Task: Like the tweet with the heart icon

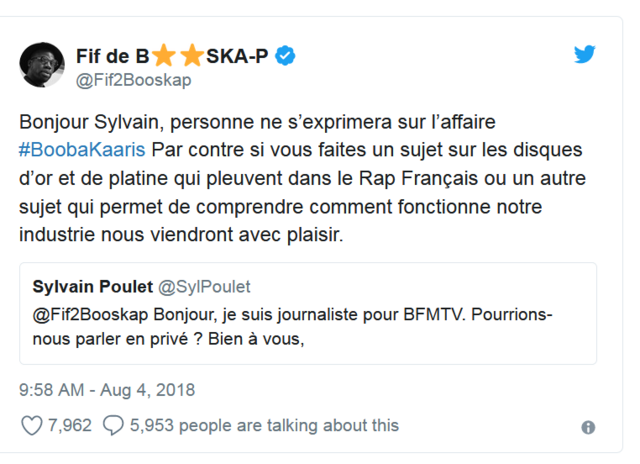Action: 32,425
